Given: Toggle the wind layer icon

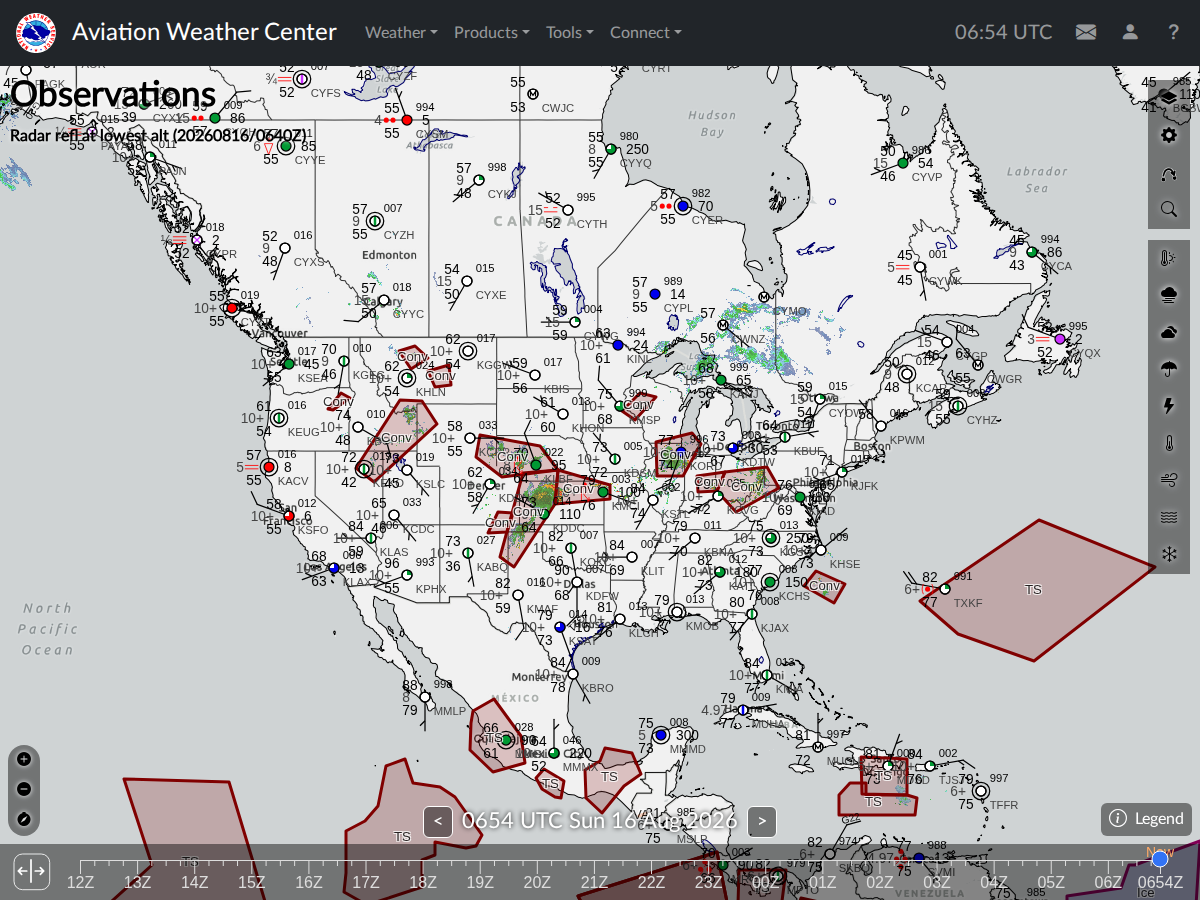Looking at the screenshot, I should pos(1168,480).
